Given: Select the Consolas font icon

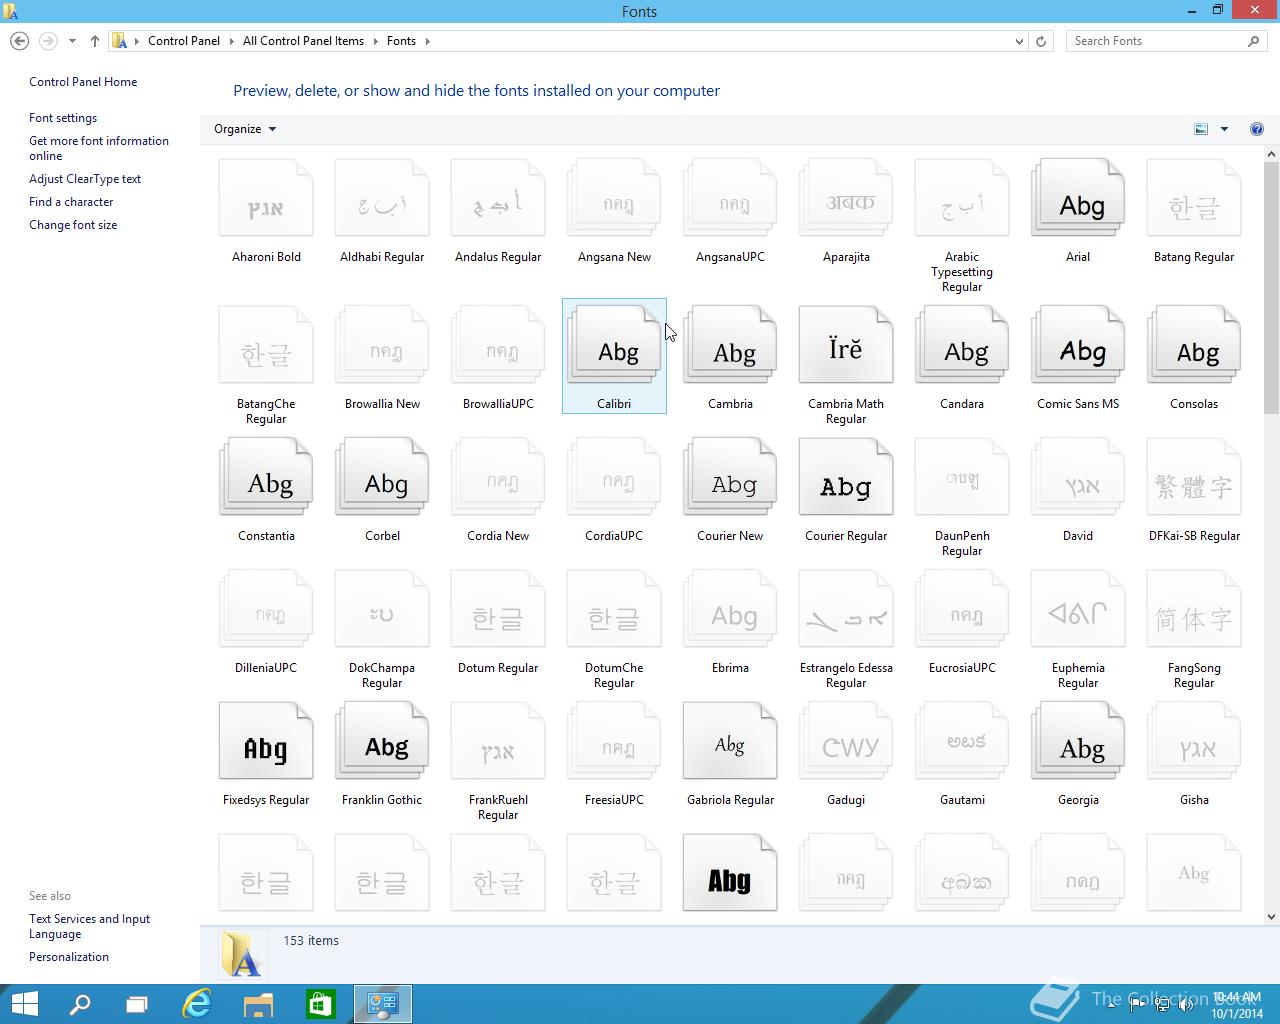Looking at the screenshot, I should pos(1194,346).
